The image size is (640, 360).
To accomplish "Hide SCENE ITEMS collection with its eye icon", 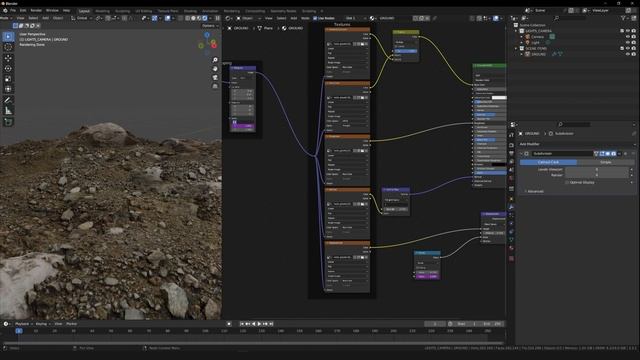I will coord(628,48).
